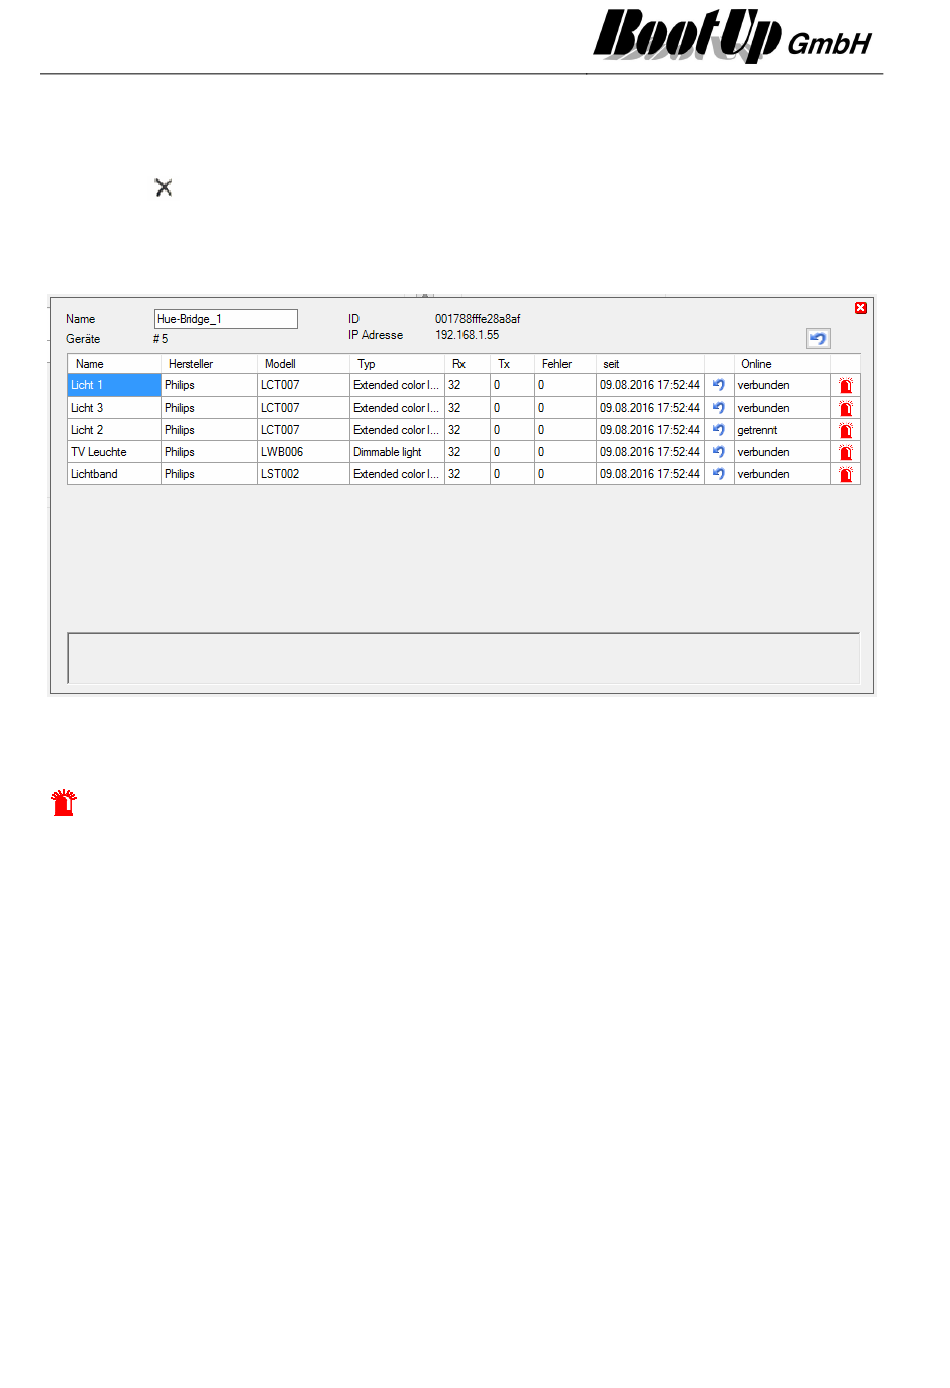
Task: Click the refresh icon in TV Leuchte row
Action: [718, 452]
